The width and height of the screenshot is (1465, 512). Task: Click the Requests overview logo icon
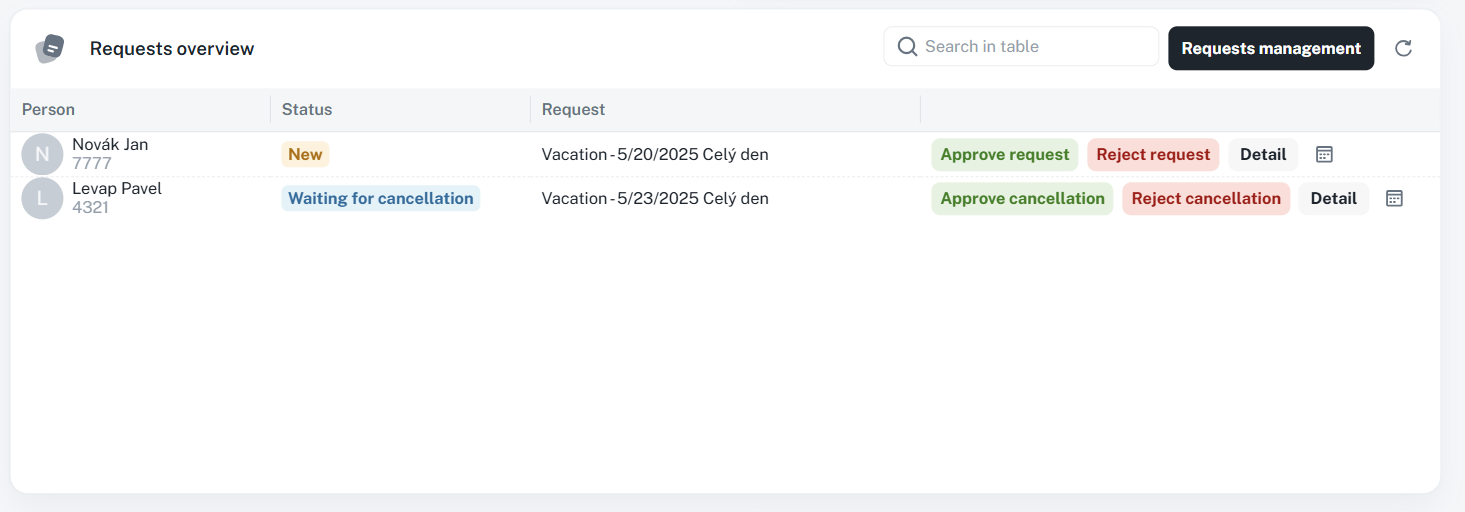(50, 48)
